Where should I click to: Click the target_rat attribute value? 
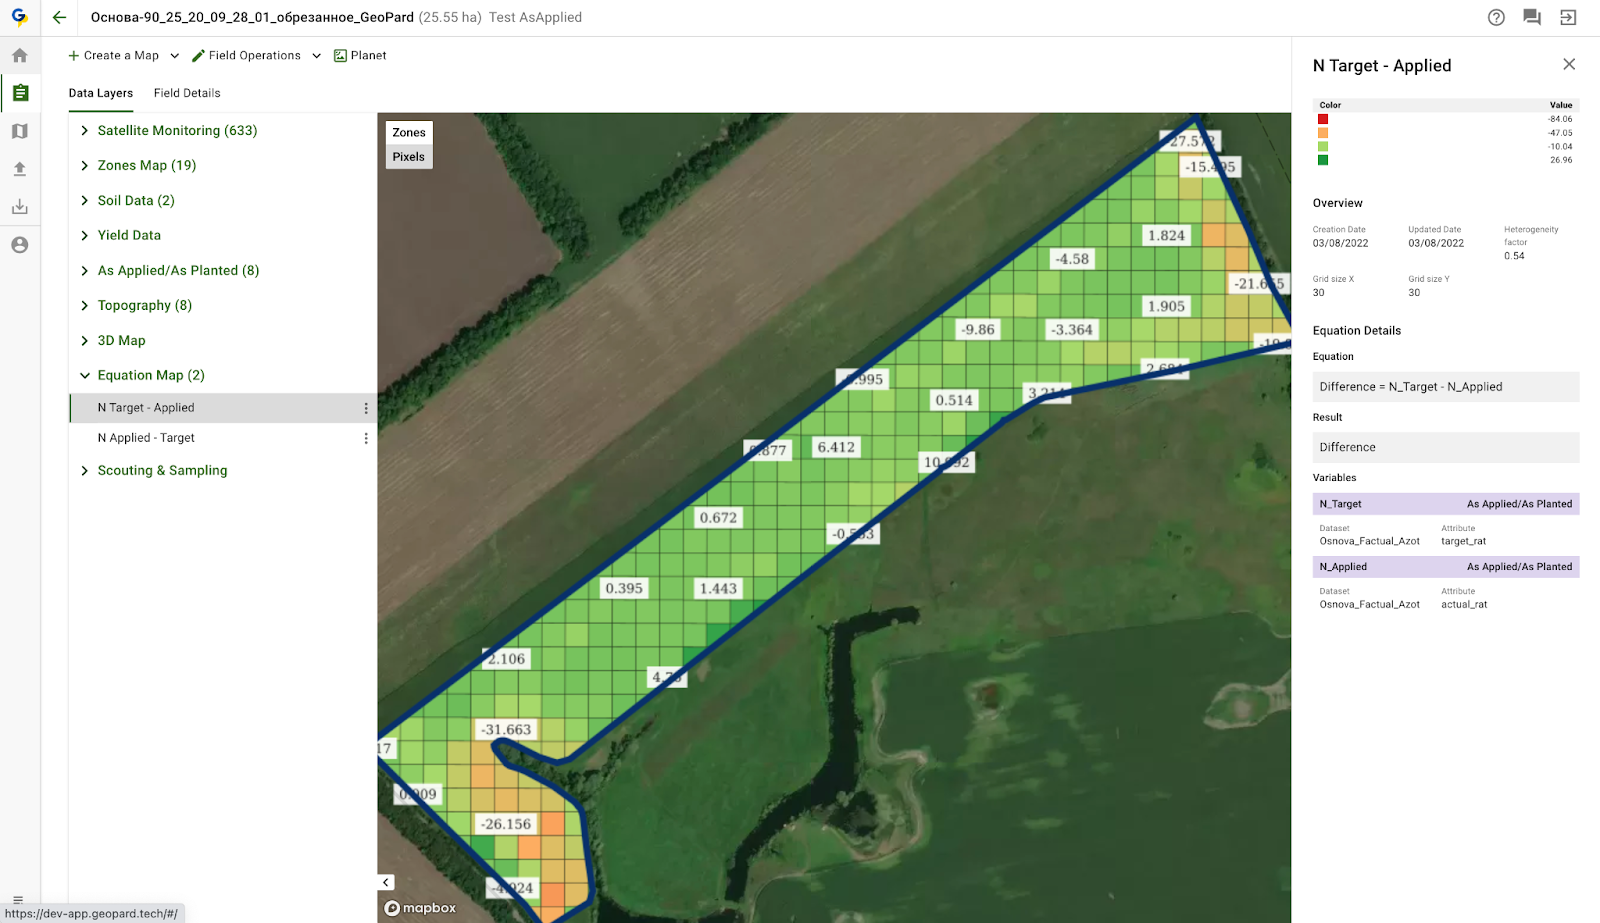[x=1463, y=541]
